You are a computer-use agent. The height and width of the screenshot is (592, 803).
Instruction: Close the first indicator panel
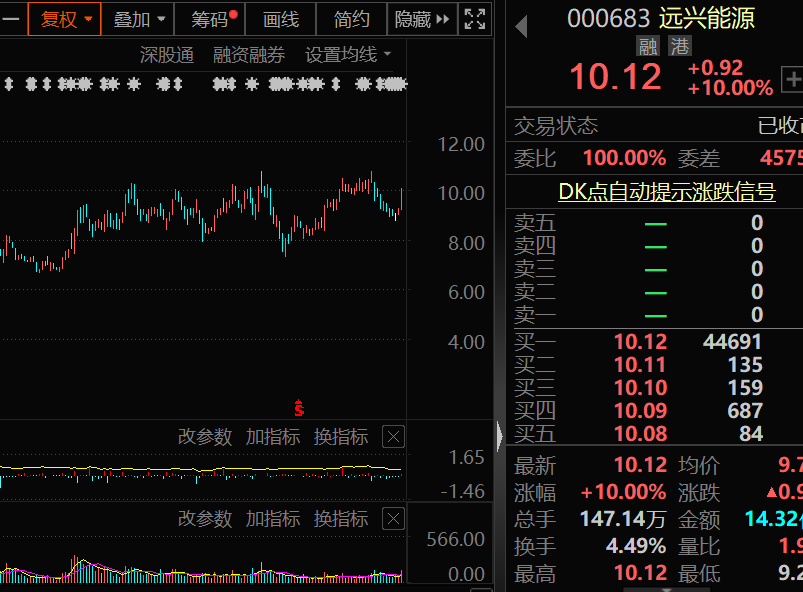[x=394, y=437]
